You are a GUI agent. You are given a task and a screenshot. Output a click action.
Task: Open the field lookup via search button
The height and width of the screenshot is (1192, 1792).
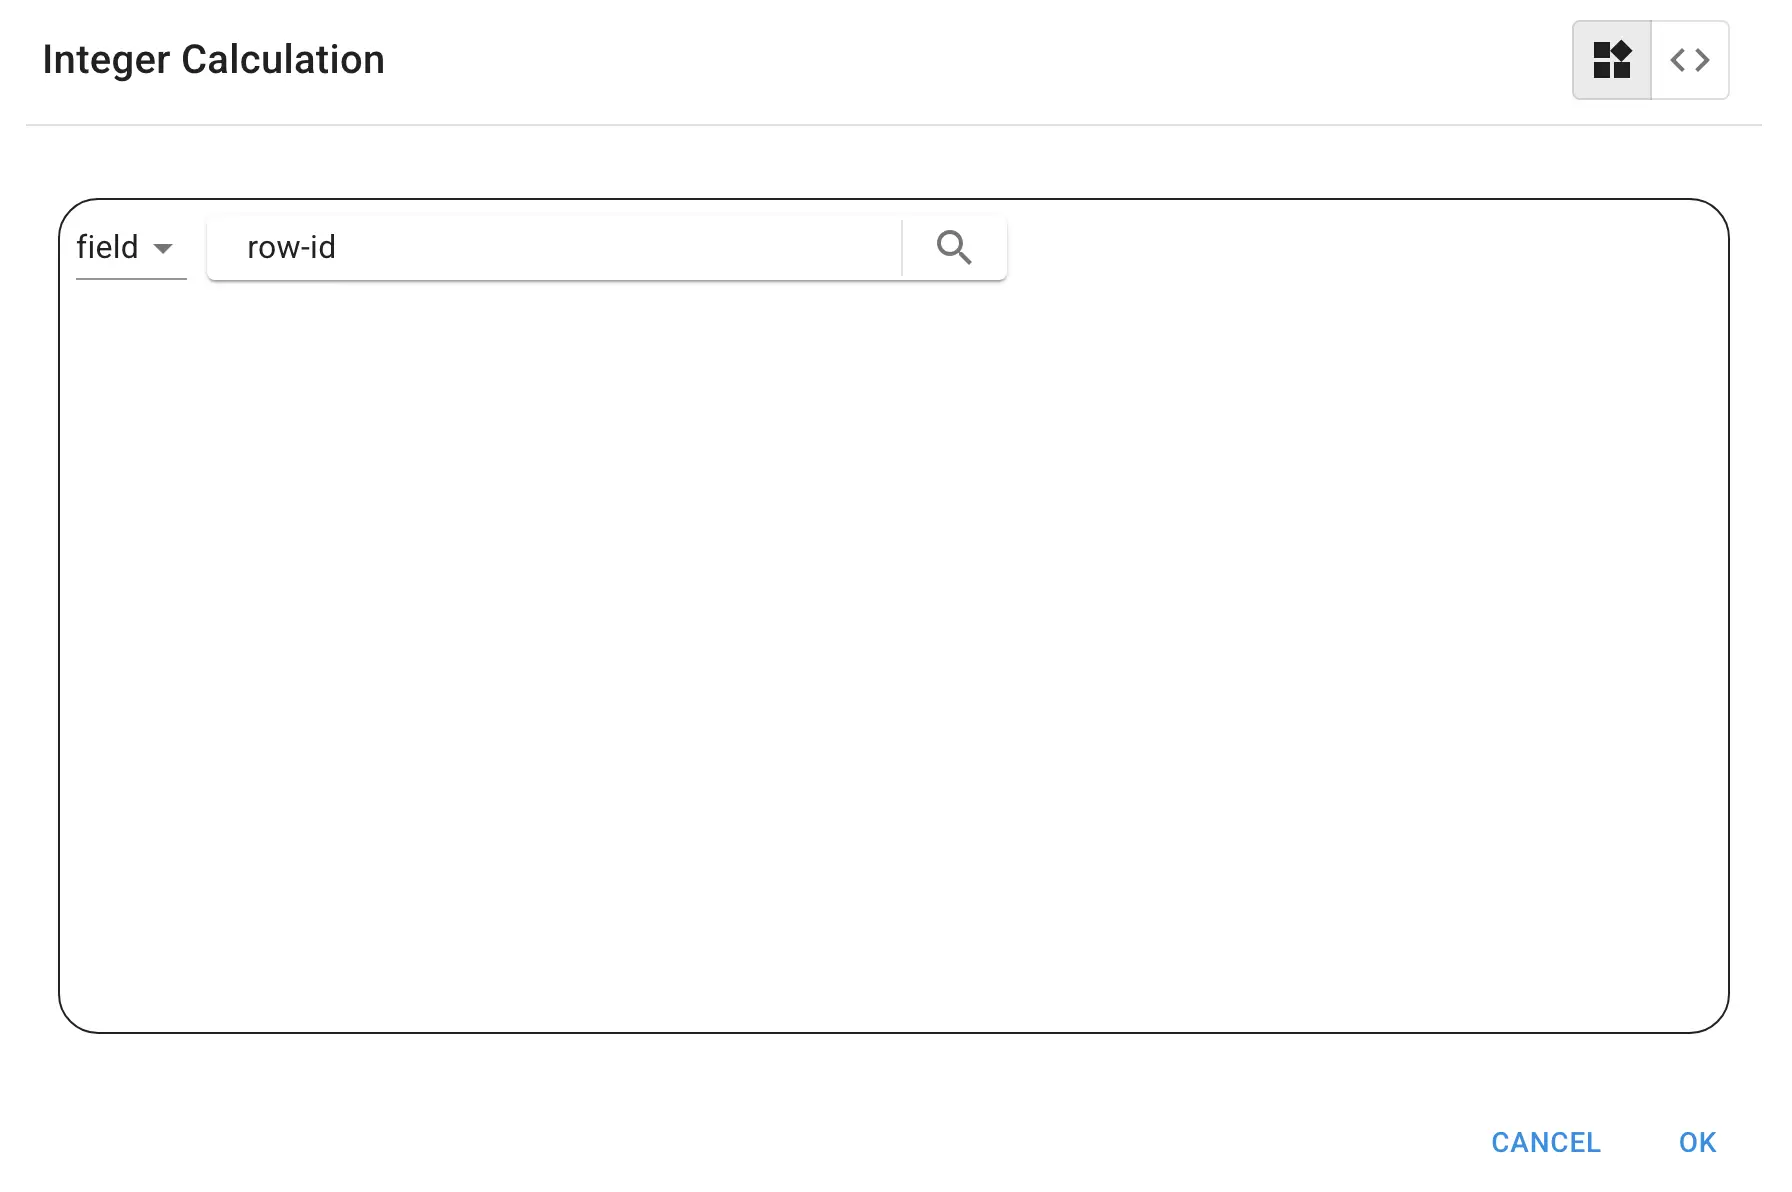954,247
